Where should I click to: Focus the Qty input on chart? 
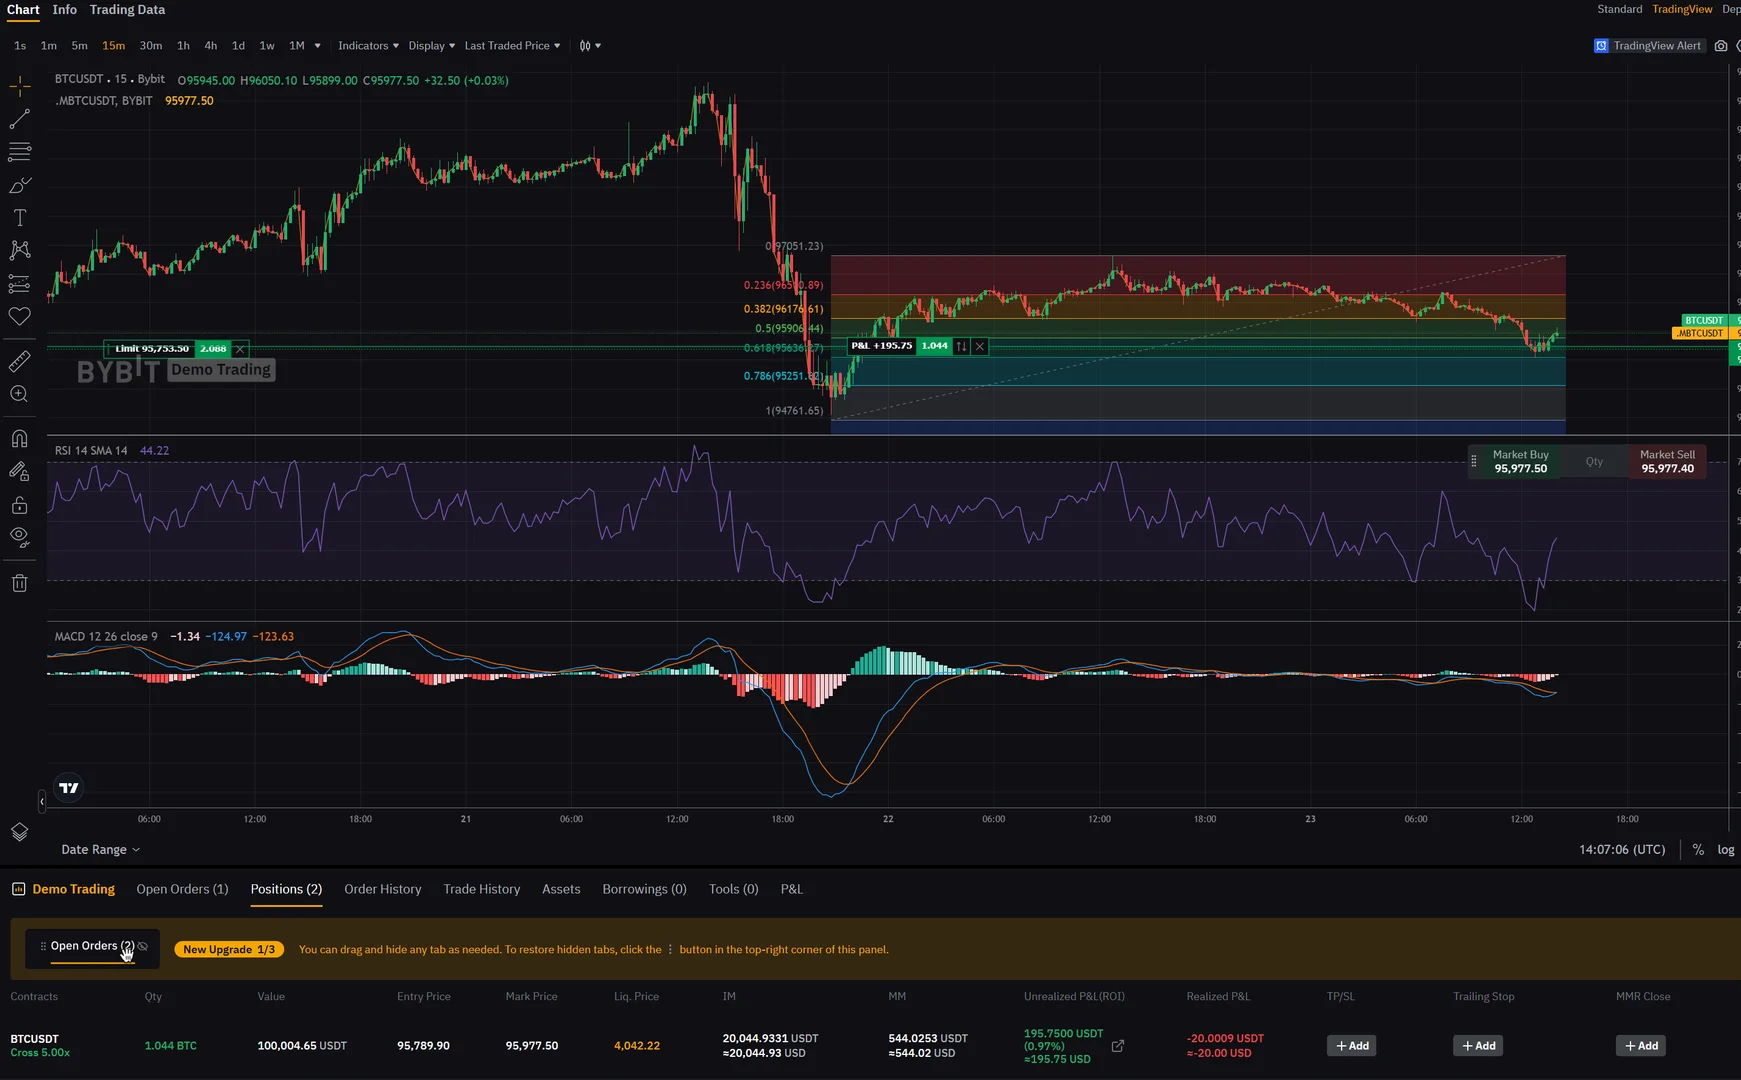1594,462
